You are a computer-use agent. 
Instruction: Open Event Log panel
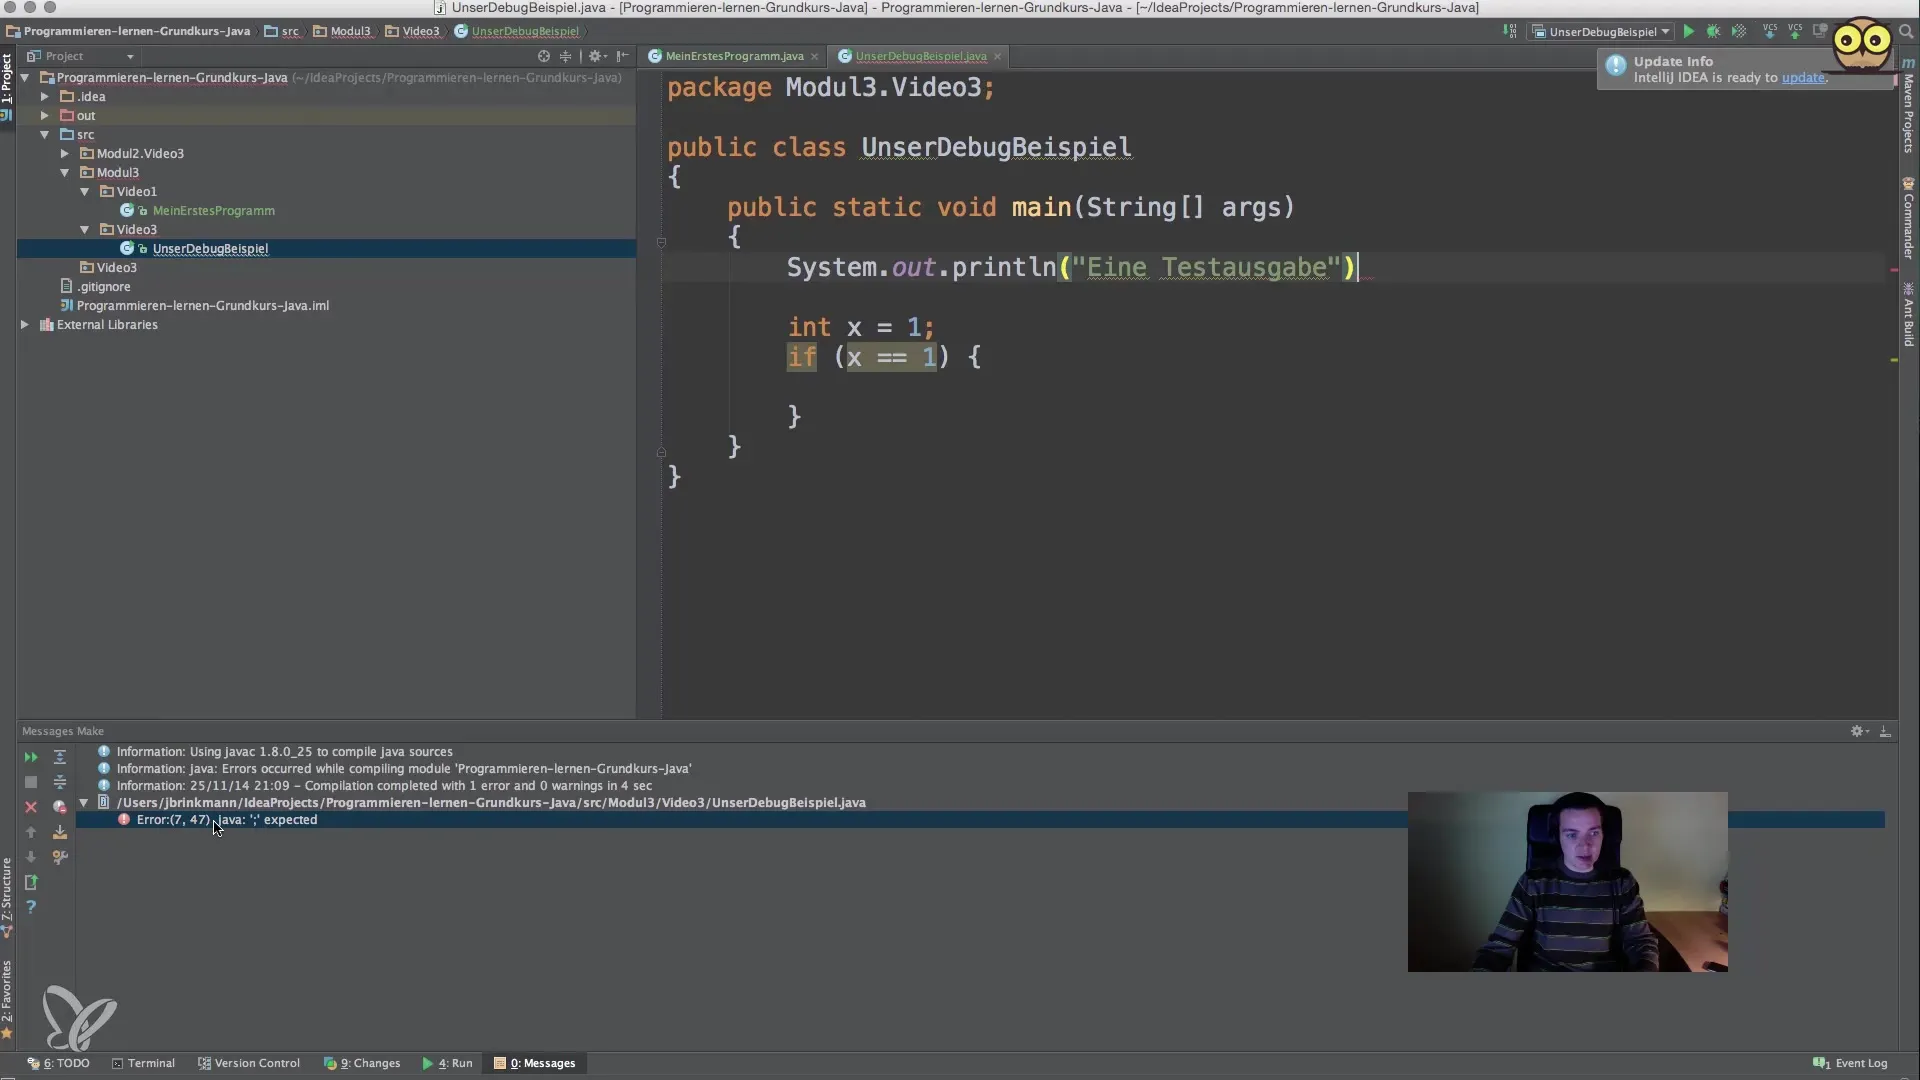1850,1063
